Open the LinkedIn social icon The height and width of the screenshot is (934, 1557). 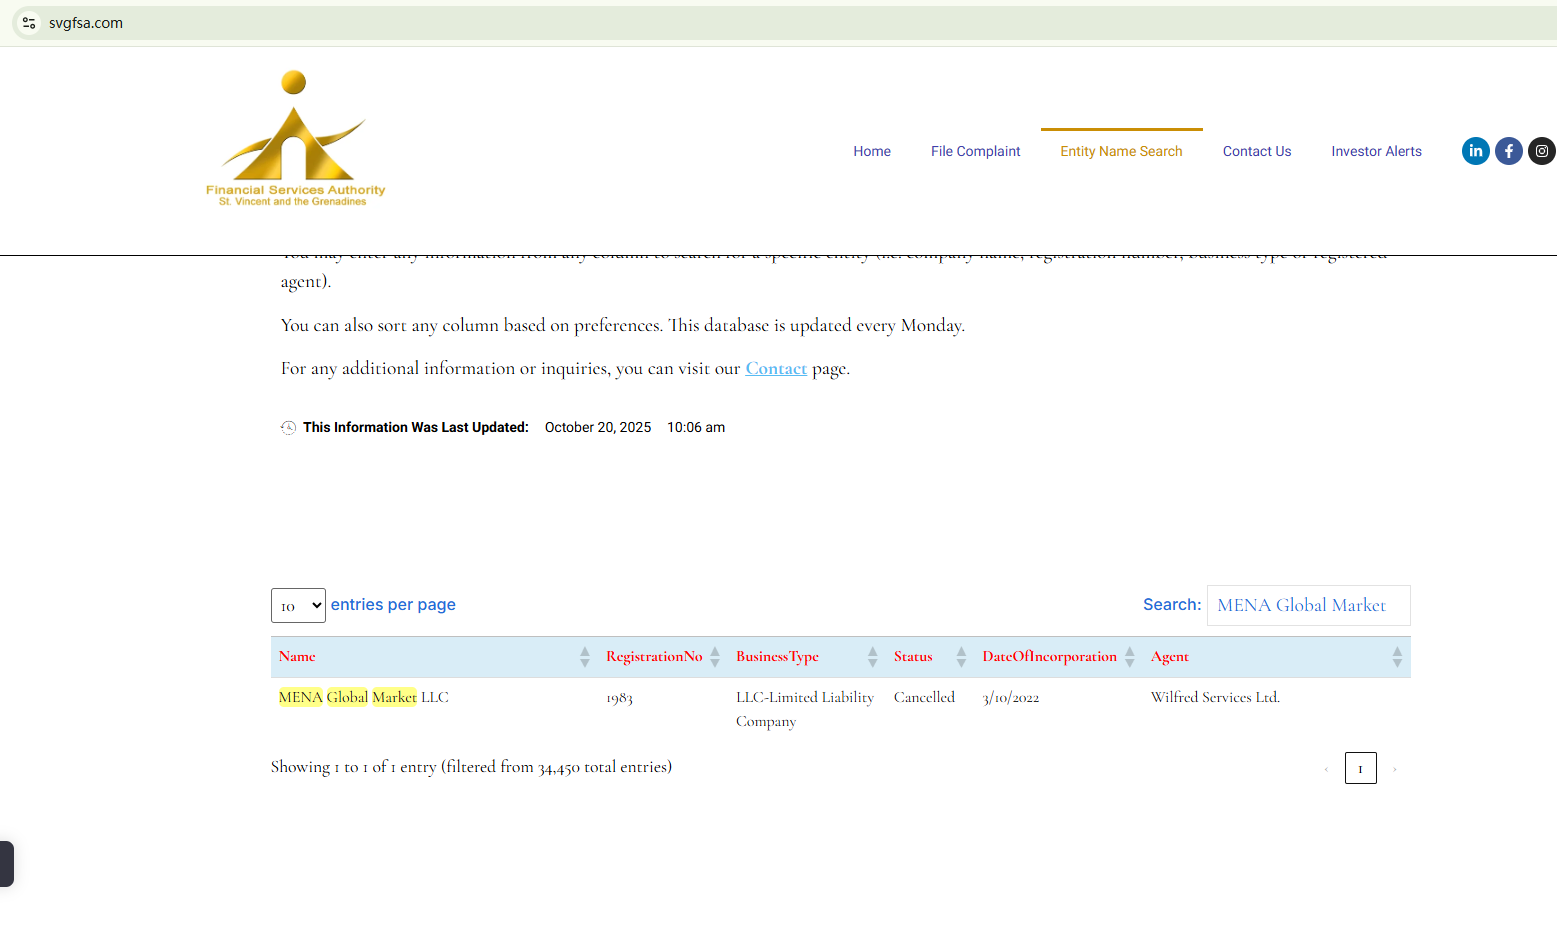point(1475,151)
